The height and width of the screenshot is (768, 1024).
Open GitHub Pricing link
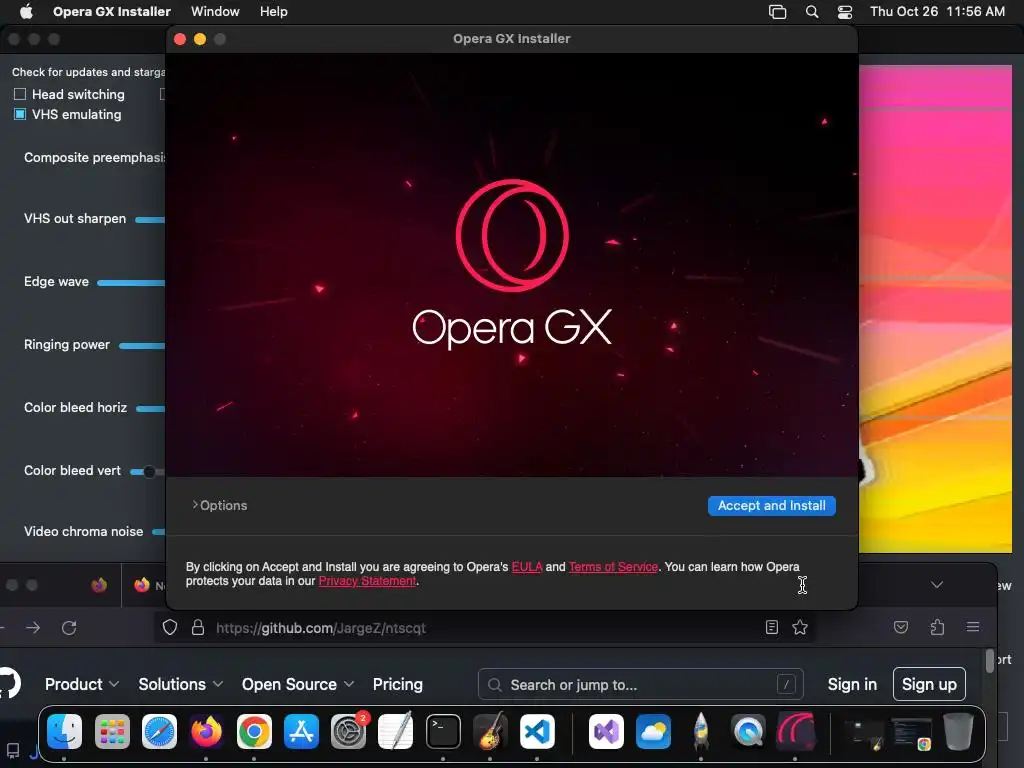pos(398,684)
